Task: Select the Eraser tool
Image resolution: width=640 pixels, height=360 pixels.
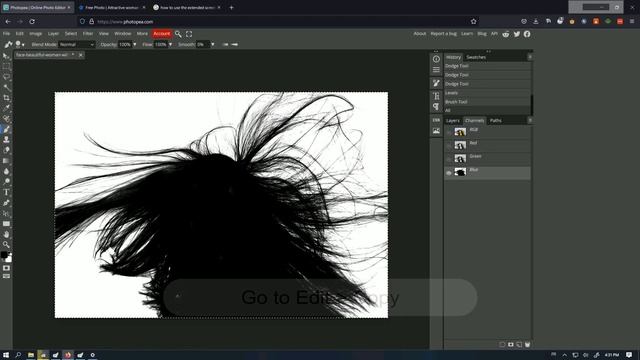Action: point(6,150)
